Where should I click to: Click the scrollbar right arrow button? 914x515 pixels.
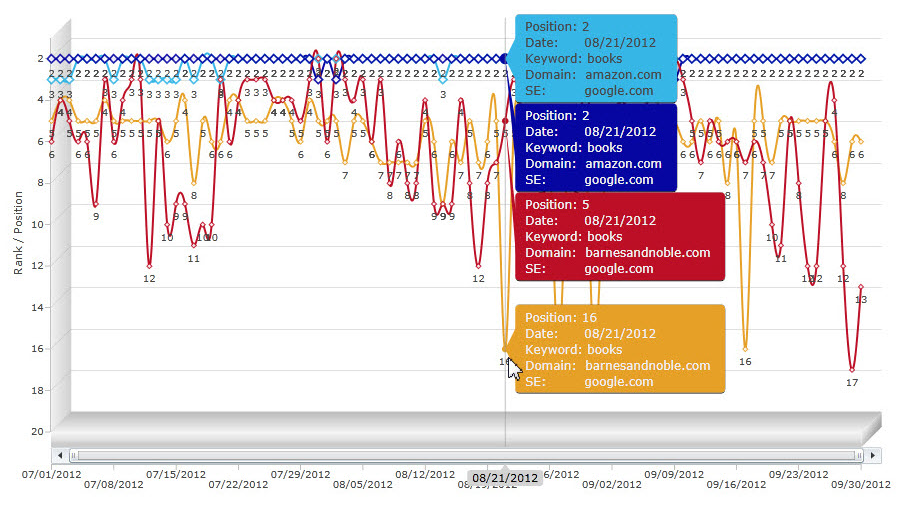click(x=873, y=455)
